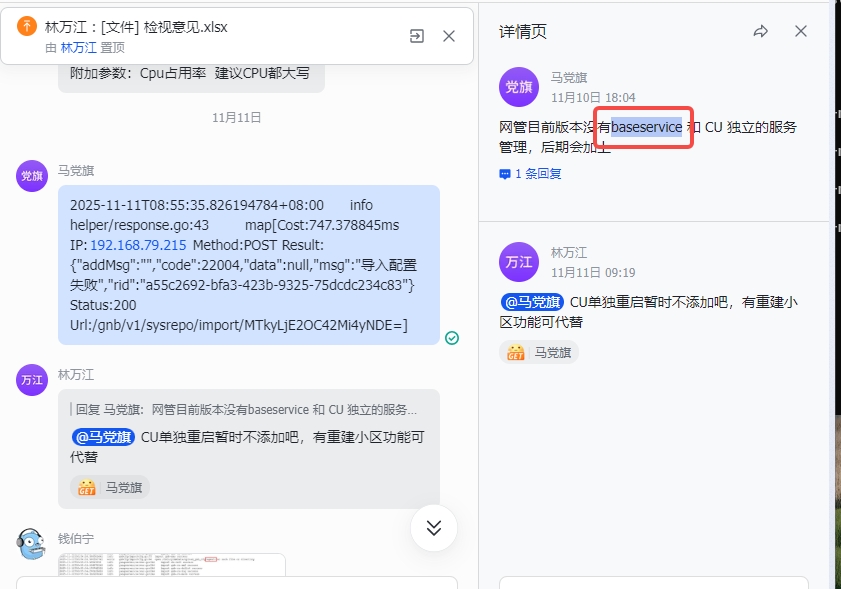Click the green read-status check icon
841x589 pixels.
coord(452,338)
